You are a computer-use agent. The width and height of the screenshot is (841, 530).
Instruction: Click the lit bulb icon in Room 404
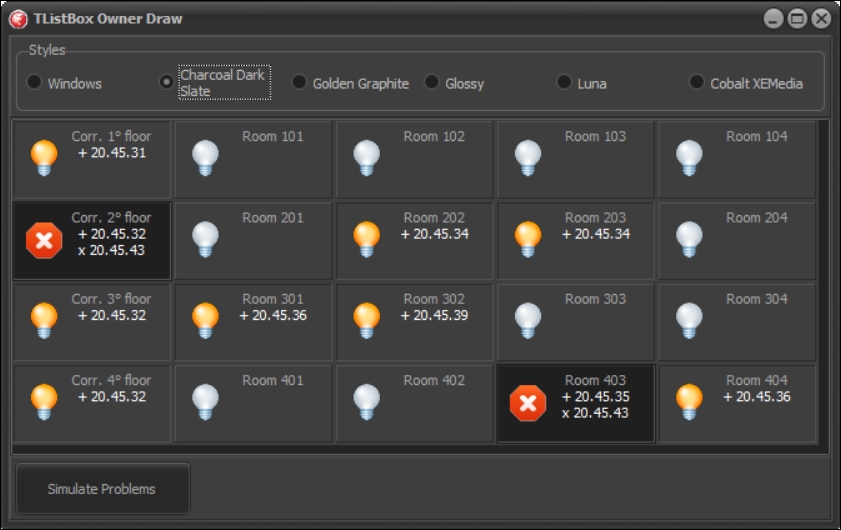689,402
